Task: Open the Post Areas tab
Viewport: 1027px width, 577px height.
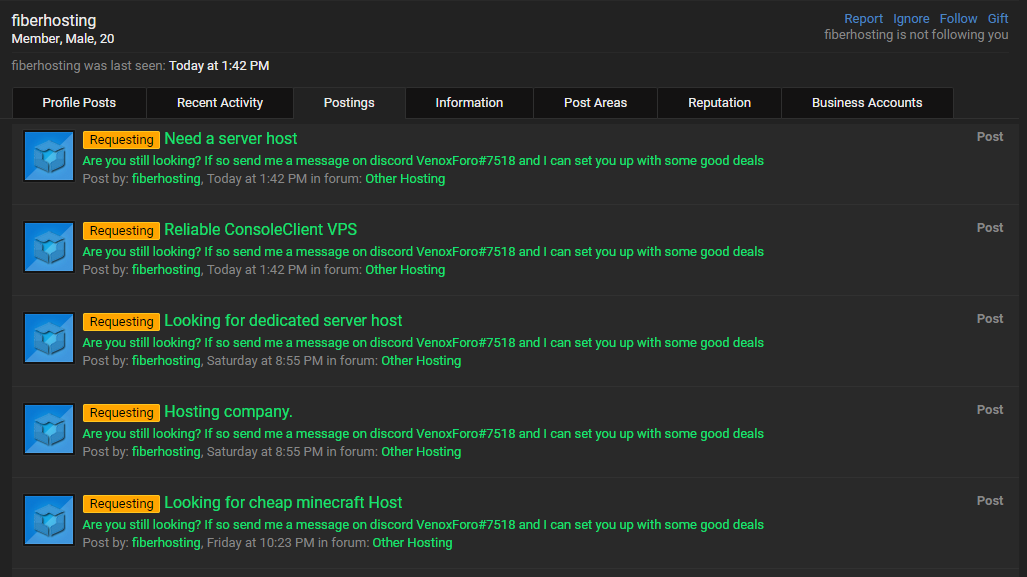Action: (595, 103)
